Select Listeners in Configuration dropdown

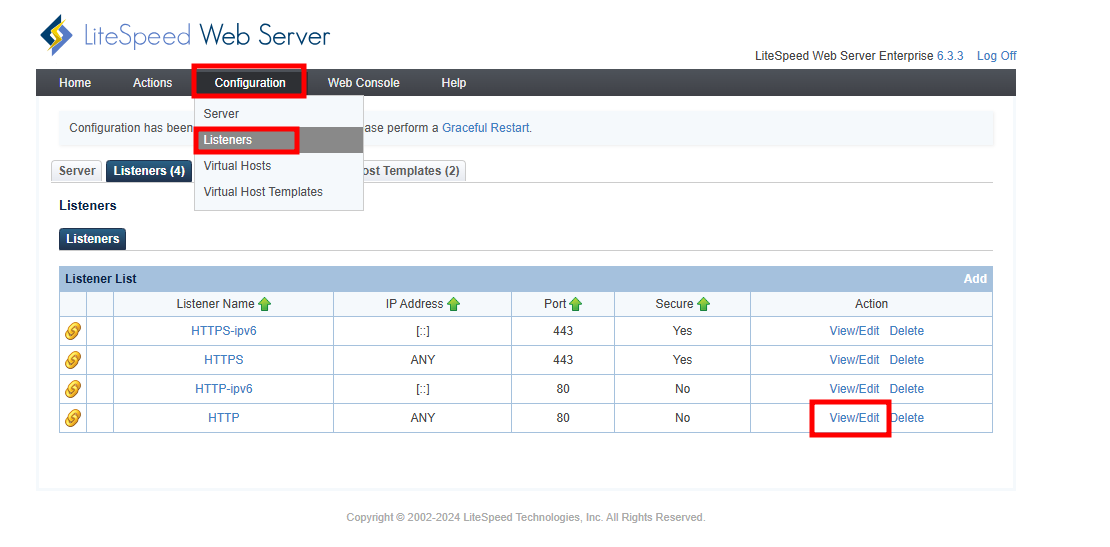[x=279, y=140]
